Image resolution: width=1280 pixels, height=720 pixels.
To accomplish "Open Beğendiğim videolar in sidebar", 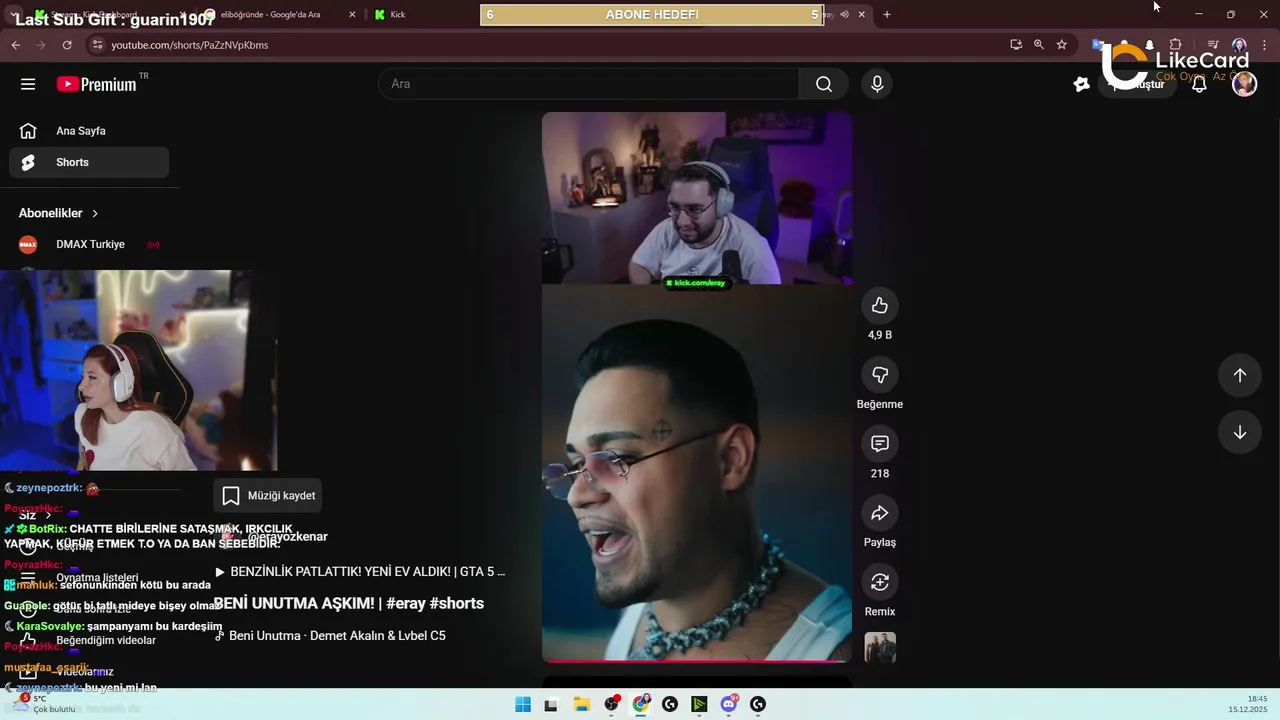I will 89,640.
